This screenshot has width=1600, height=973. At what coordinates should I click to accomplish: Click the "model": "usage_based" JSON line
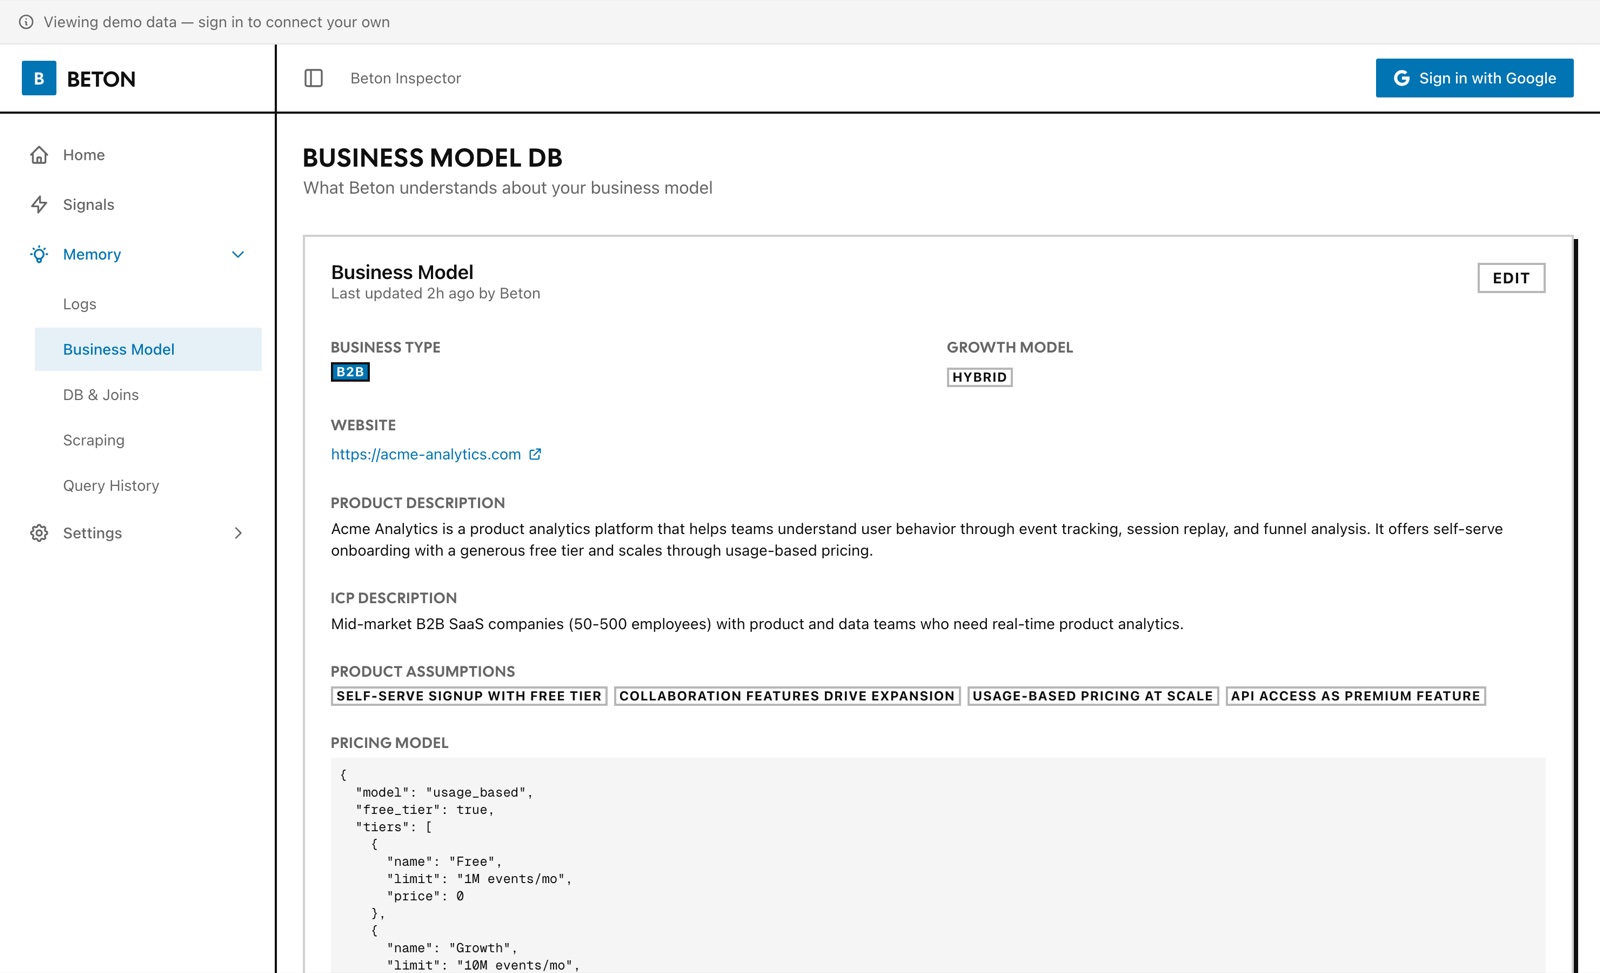[444, 792]
